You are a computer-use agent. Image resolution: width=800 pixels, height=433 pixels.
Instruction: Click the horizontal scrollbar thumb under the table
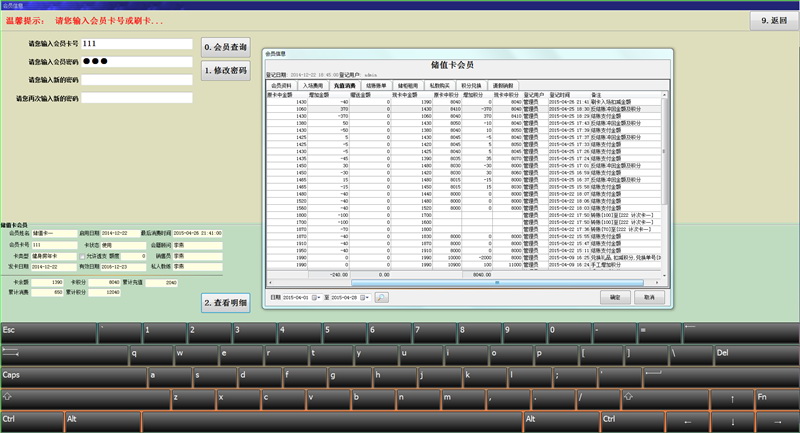(x=497, y=282)
